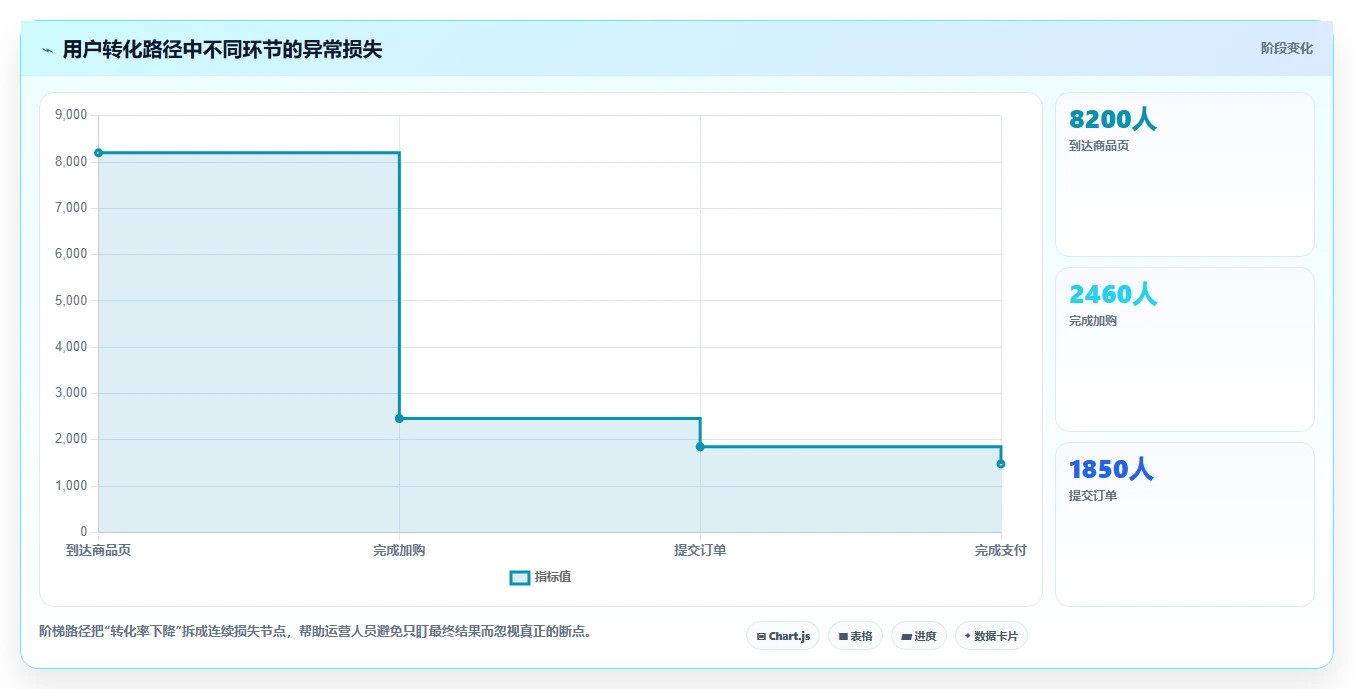Click the 提交订单 card label
The width and height of the screenshot is (1354, 689).
1093,496
